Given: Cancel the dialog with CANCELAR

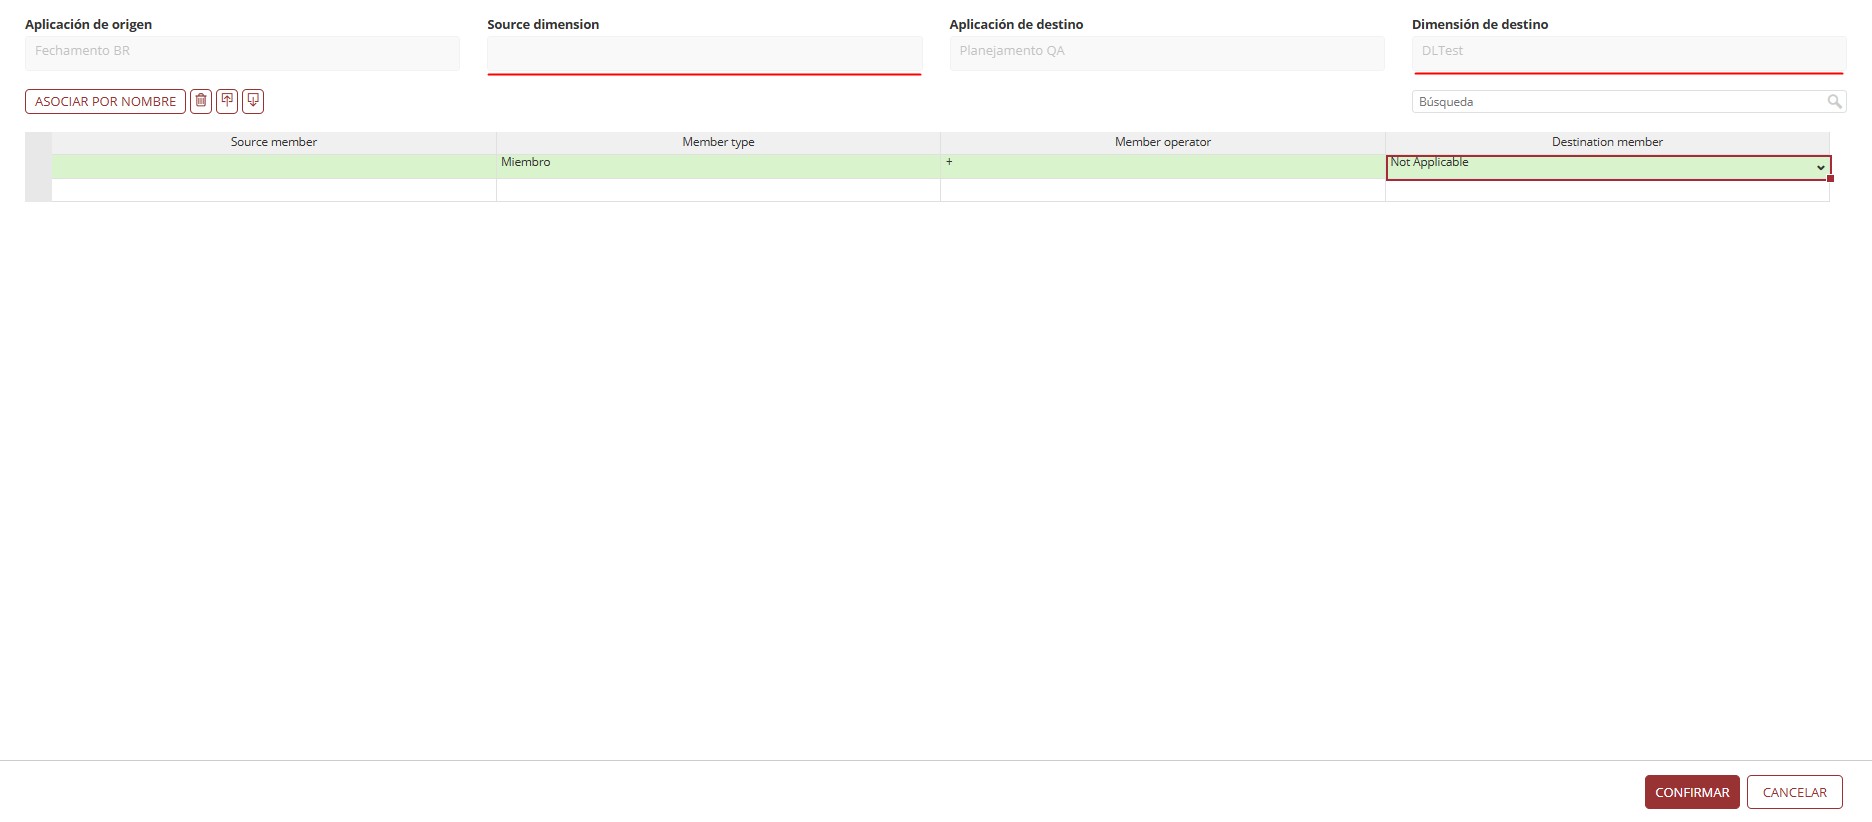Looking at the screenshot, I should pos(1794,792).
